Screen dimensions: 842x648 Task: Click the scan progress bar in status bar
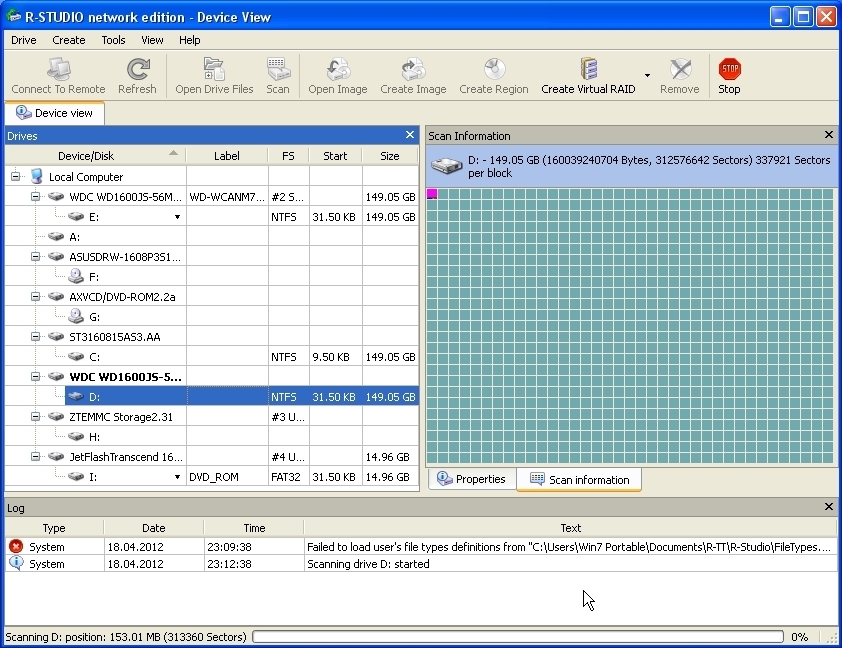click(518, 637)
